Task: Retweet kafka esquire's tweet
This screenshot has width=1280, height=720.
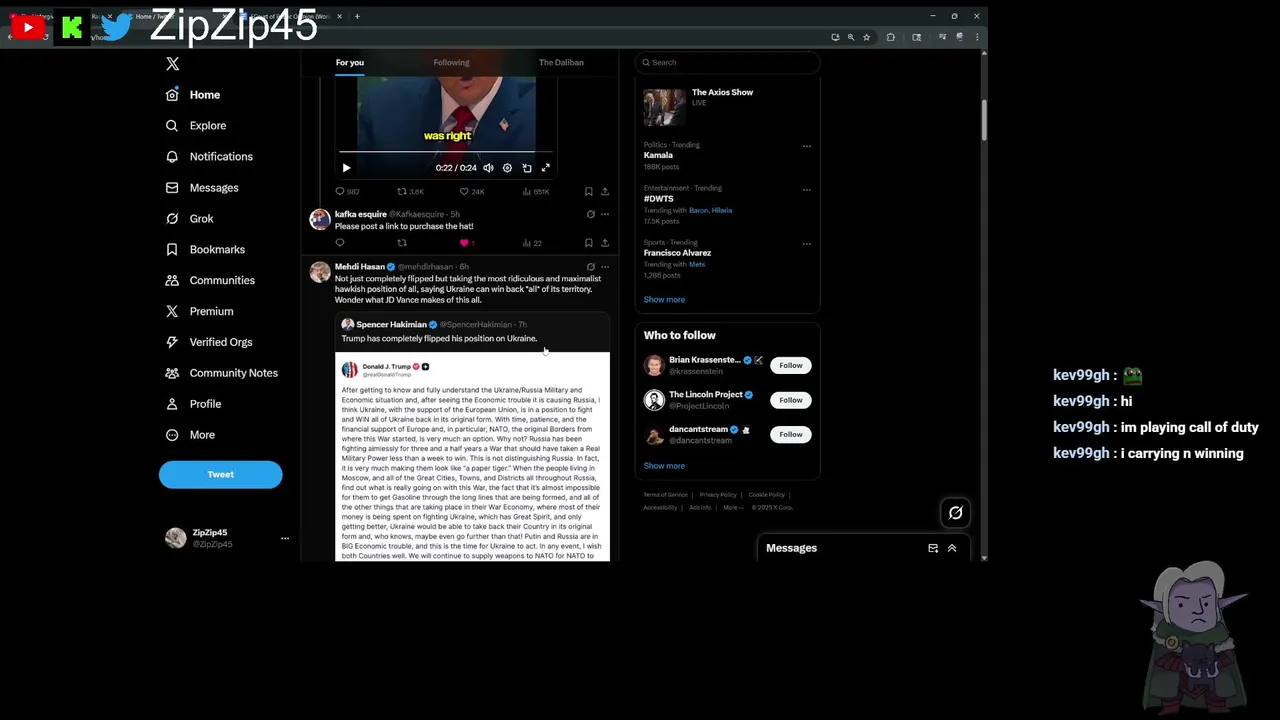Action: click(x=402, y=243)
